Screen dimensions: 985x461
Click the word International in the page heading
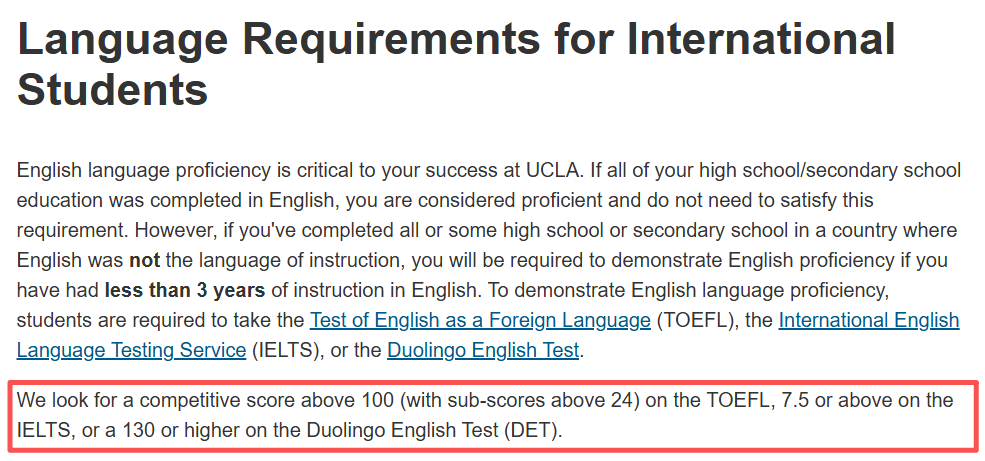760,38
